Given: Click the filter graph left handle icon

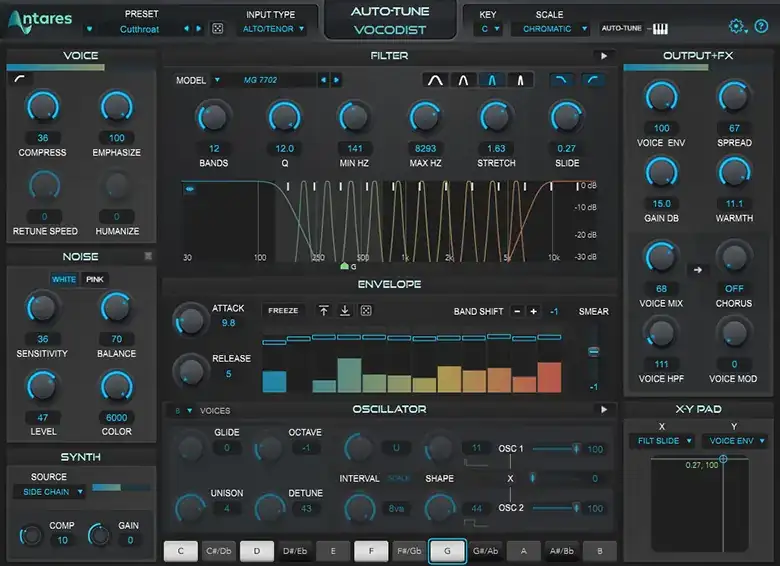Looking at the screenshot, I should (190, 189).
